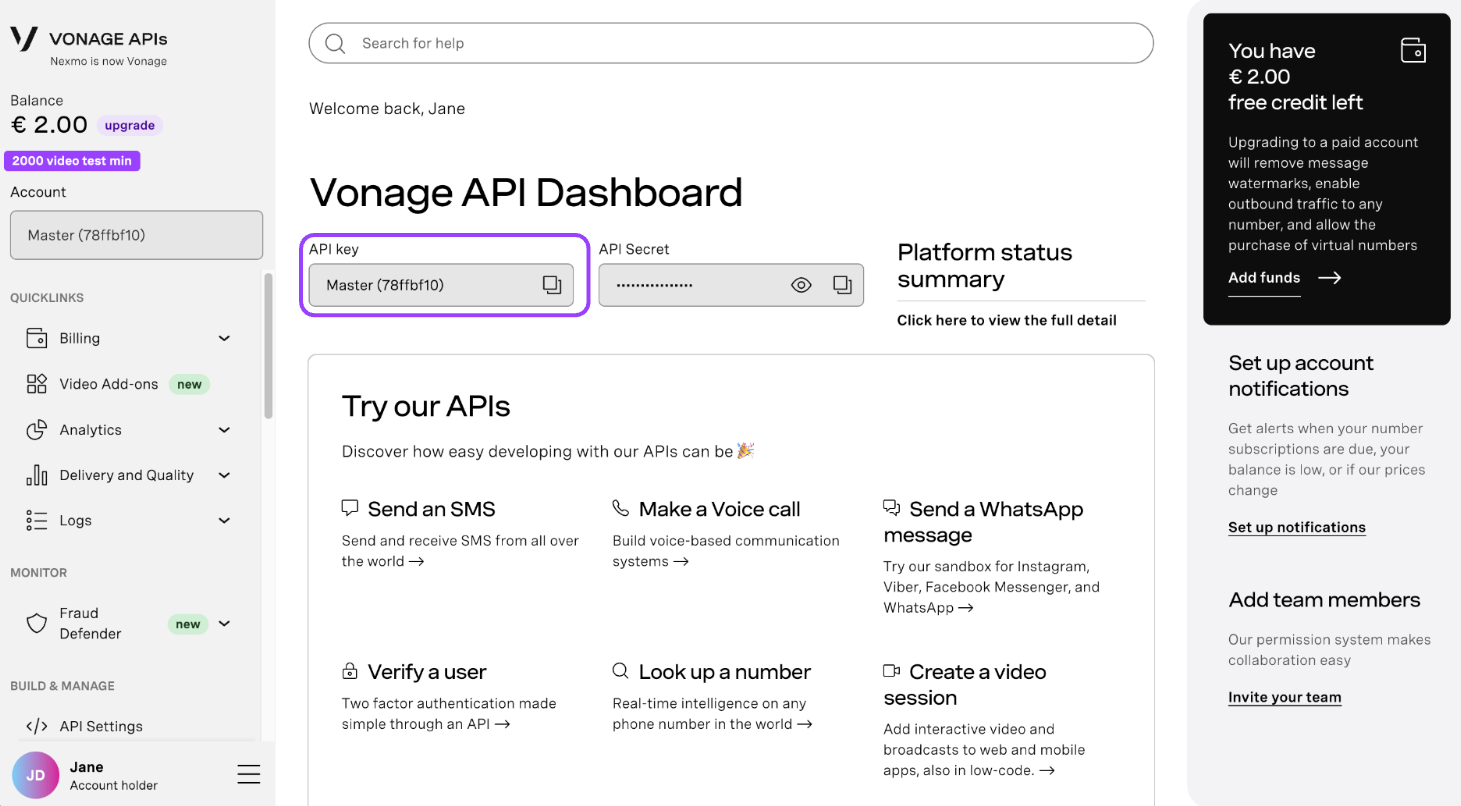This screenshot has height=806, width=1461.
Task: Copy the API key using the copy icon
Action: pos(552,284)
